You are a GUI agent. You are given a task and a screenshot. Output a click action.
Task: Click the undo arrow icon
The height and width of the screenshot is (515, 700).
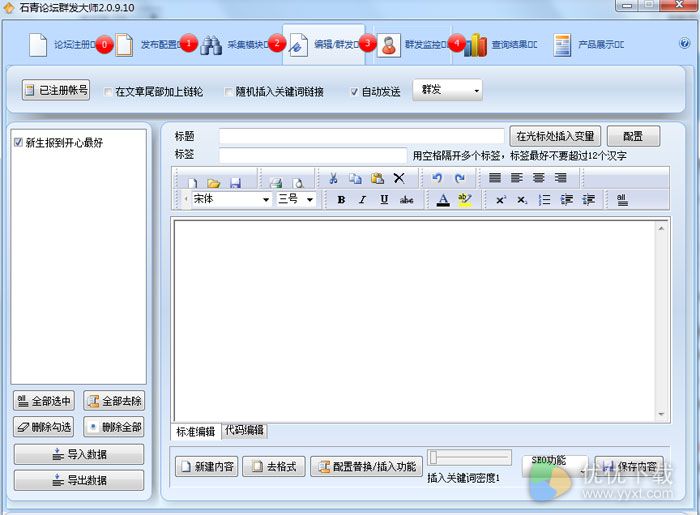[x=437, y=178]
